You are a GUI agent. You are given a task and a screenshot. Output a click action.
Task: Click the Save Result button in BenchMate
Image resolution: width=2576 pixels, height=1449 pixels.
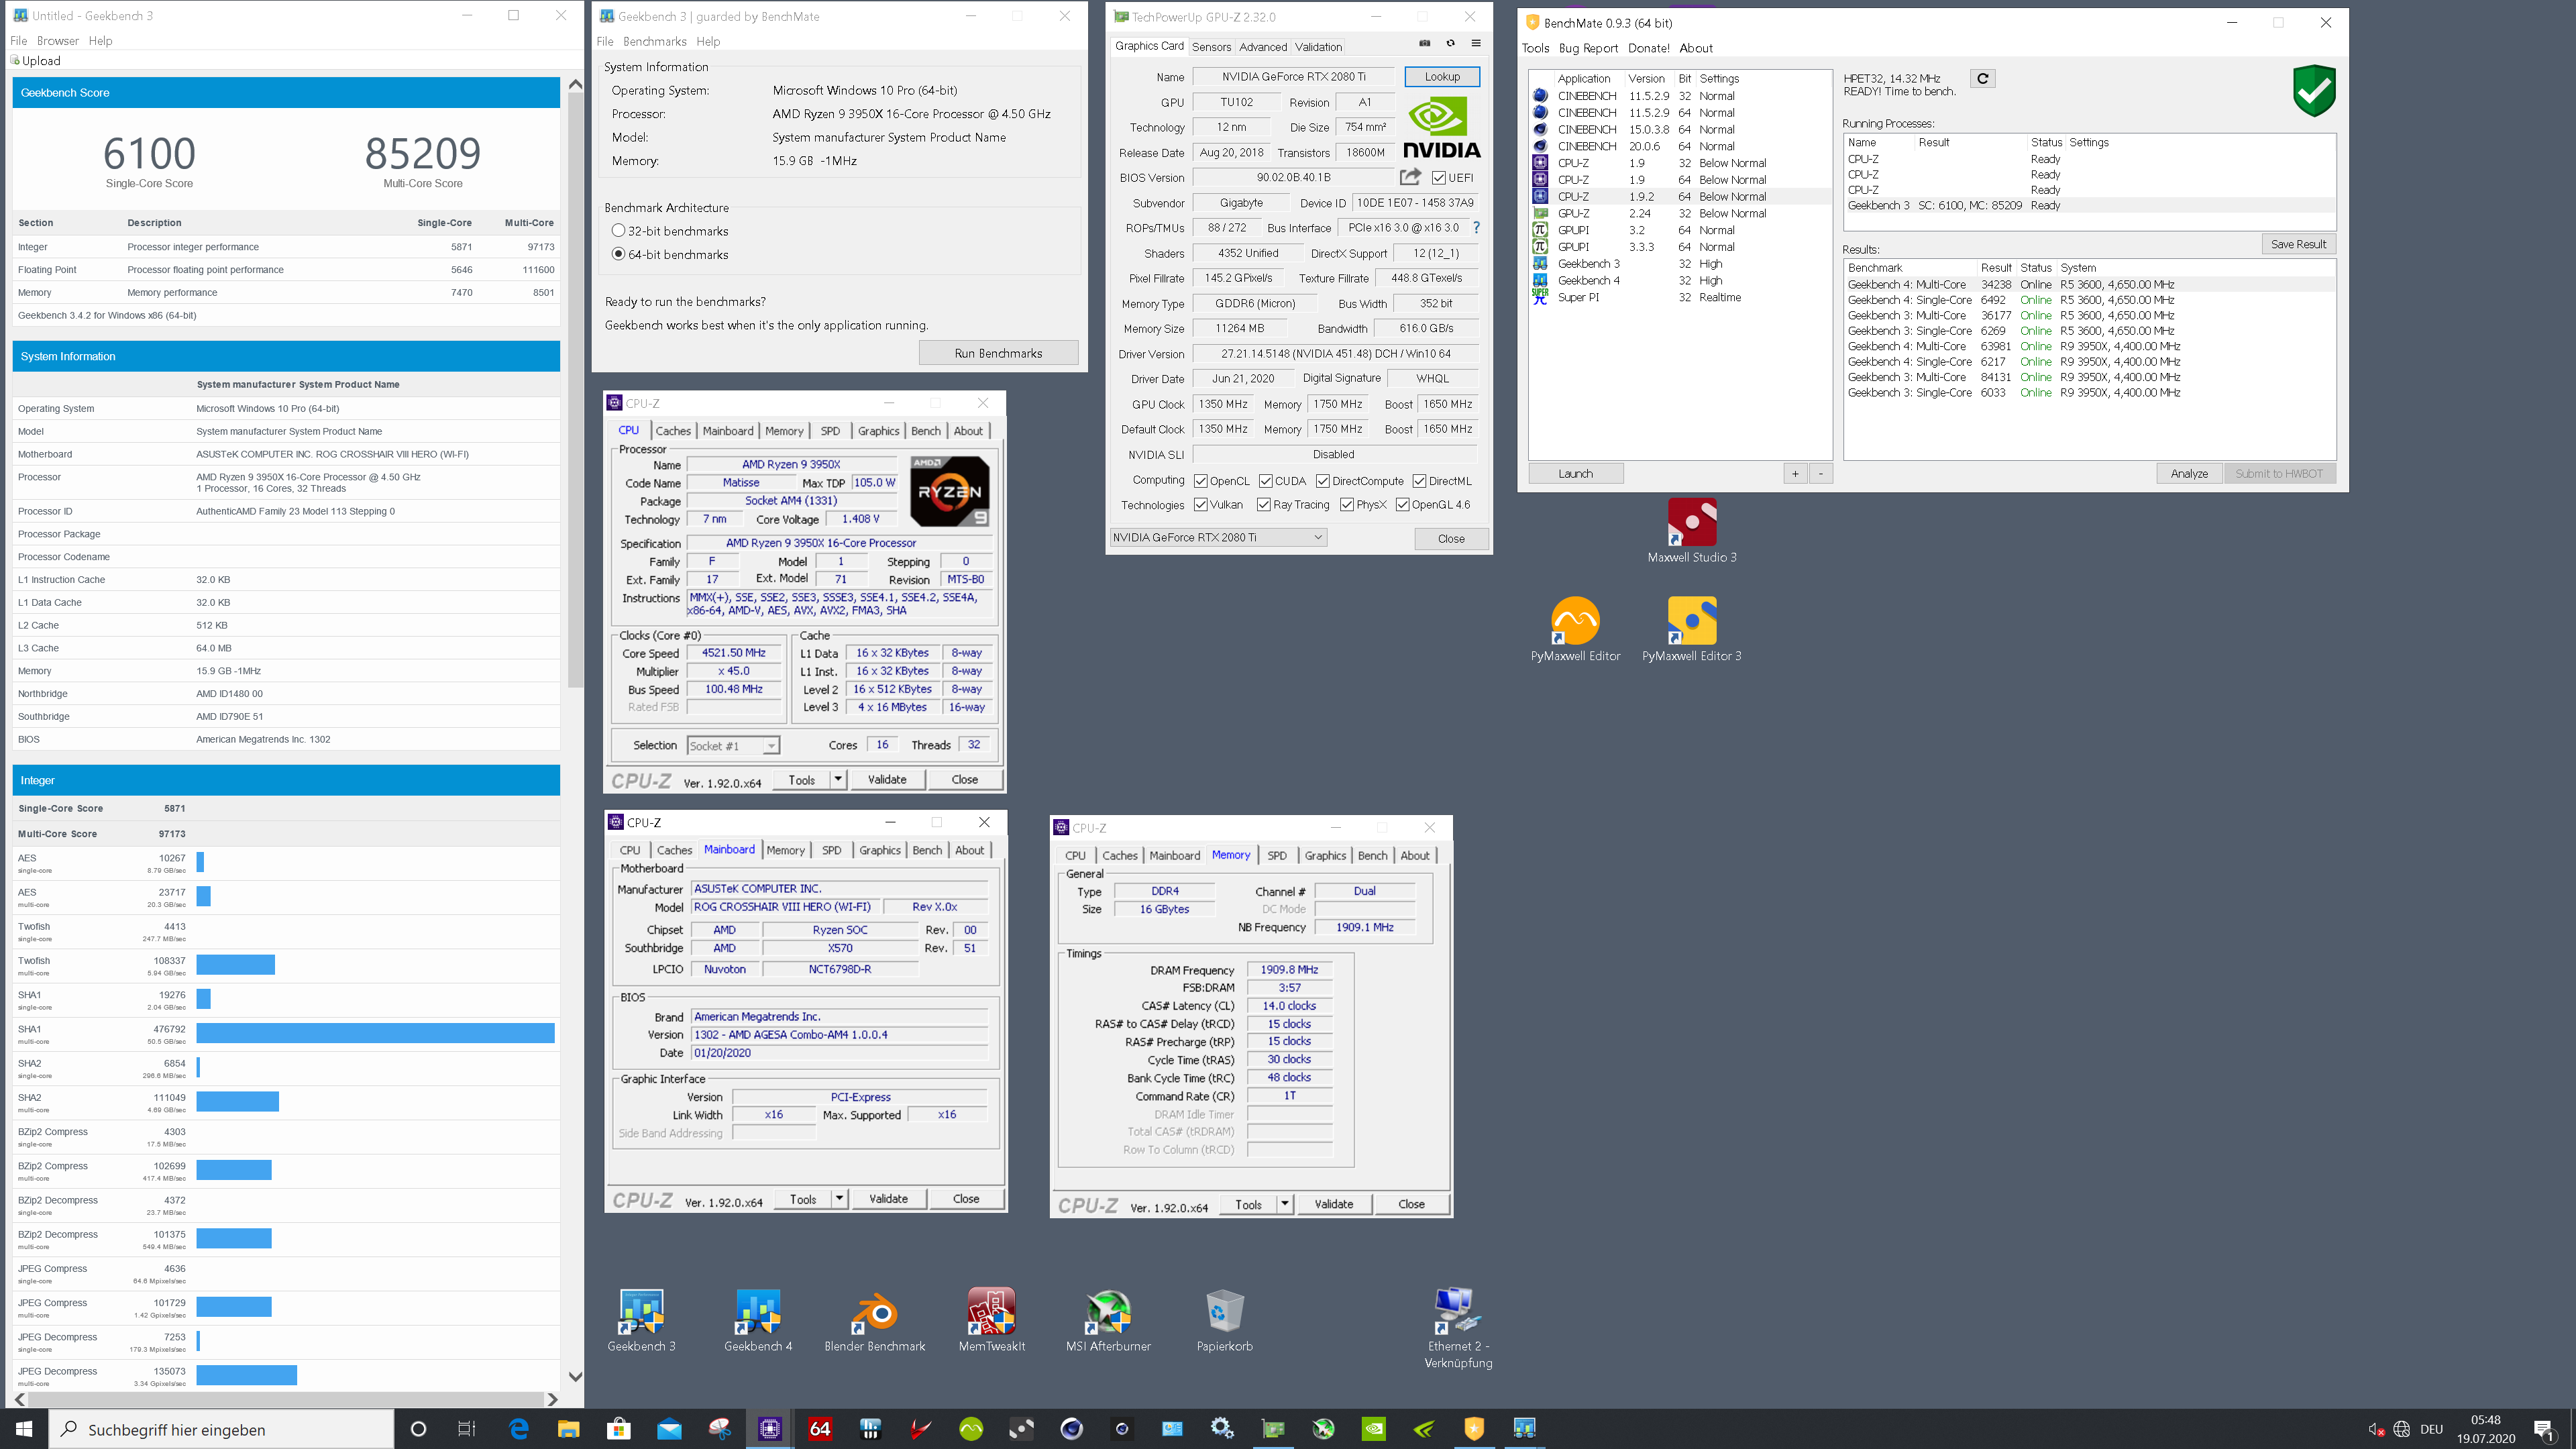2298,244
